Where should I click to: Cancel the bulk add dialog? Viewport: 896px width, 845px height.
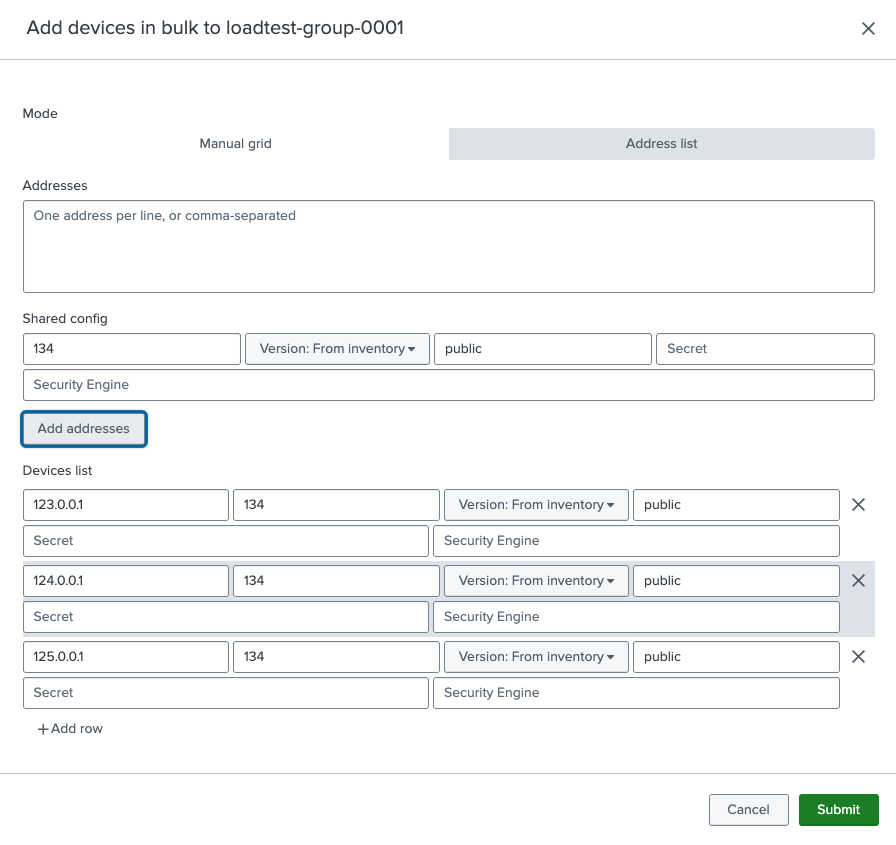[x=748, y=810]
